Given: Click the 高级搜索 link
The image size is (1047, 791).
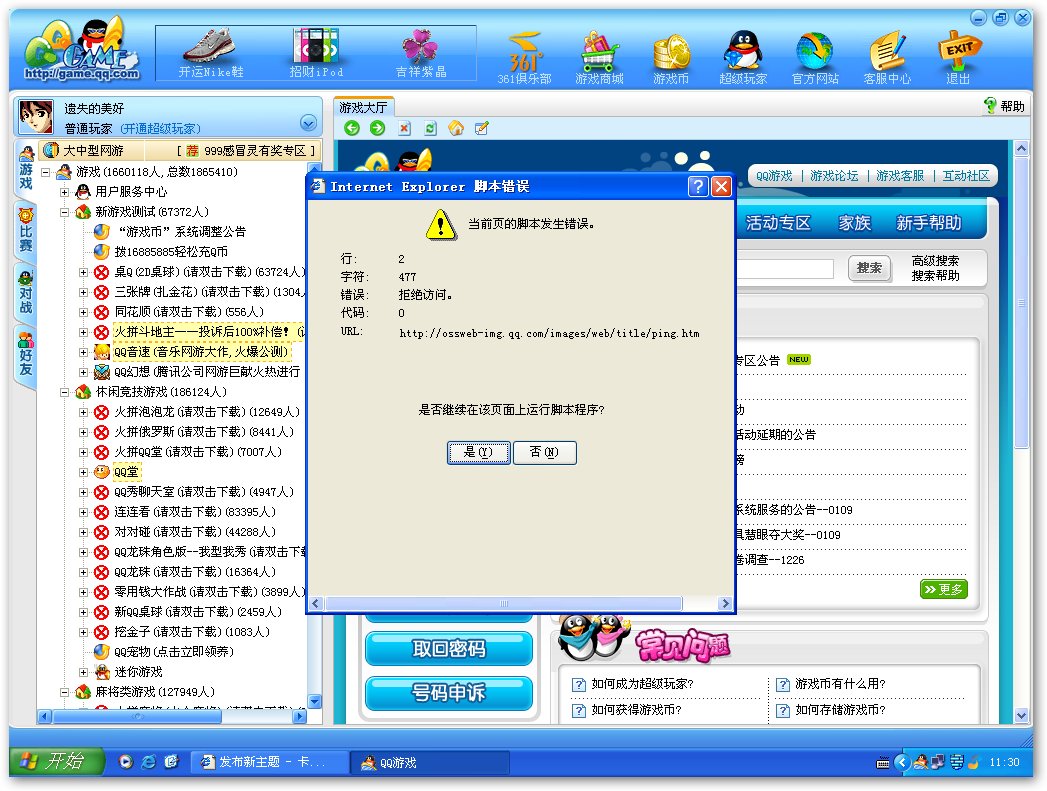Looking at the screenshot, I should pos(935,260).
